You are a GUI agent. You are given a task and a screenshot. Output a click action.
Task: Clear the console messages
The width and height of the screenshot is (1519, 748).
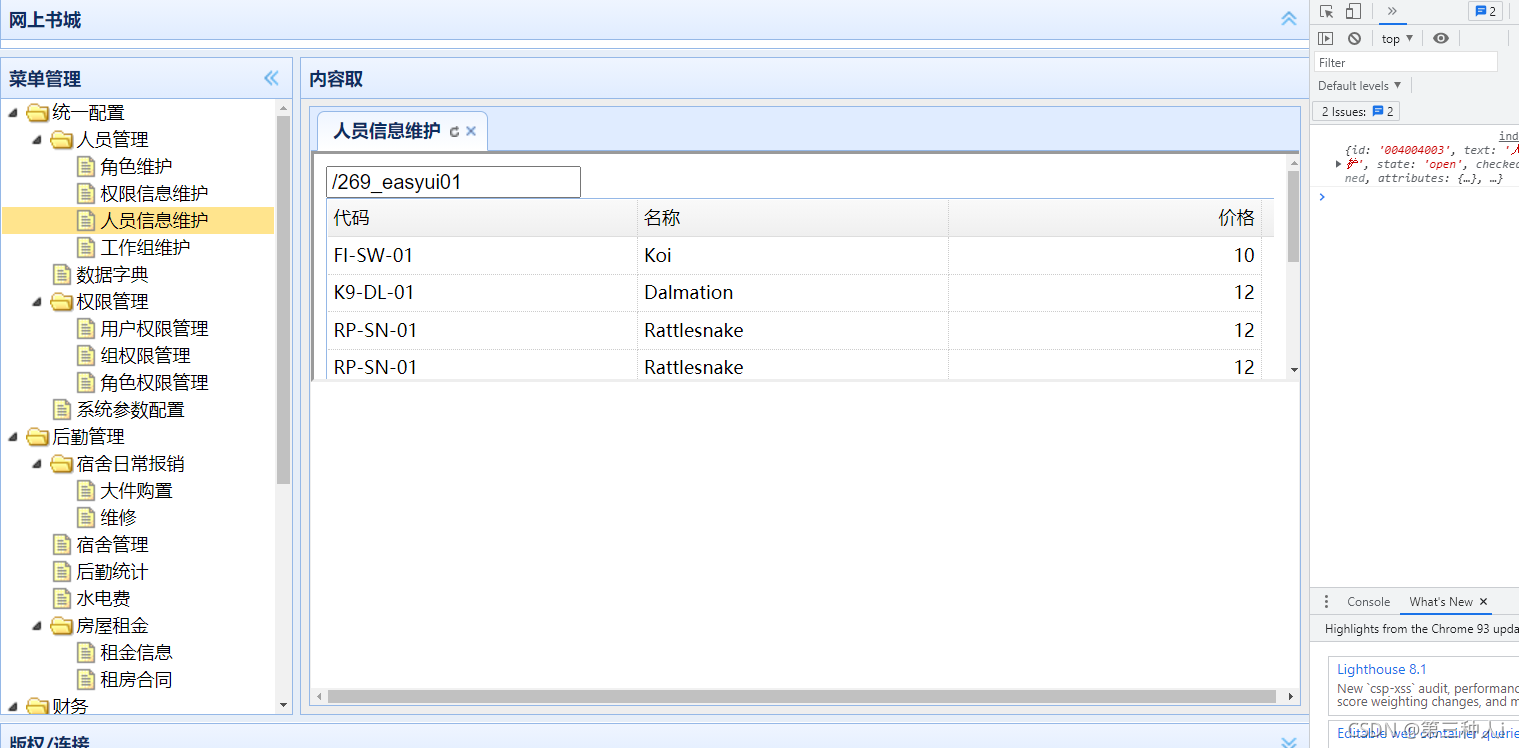pyautogui.click(x=1354, y=38)
